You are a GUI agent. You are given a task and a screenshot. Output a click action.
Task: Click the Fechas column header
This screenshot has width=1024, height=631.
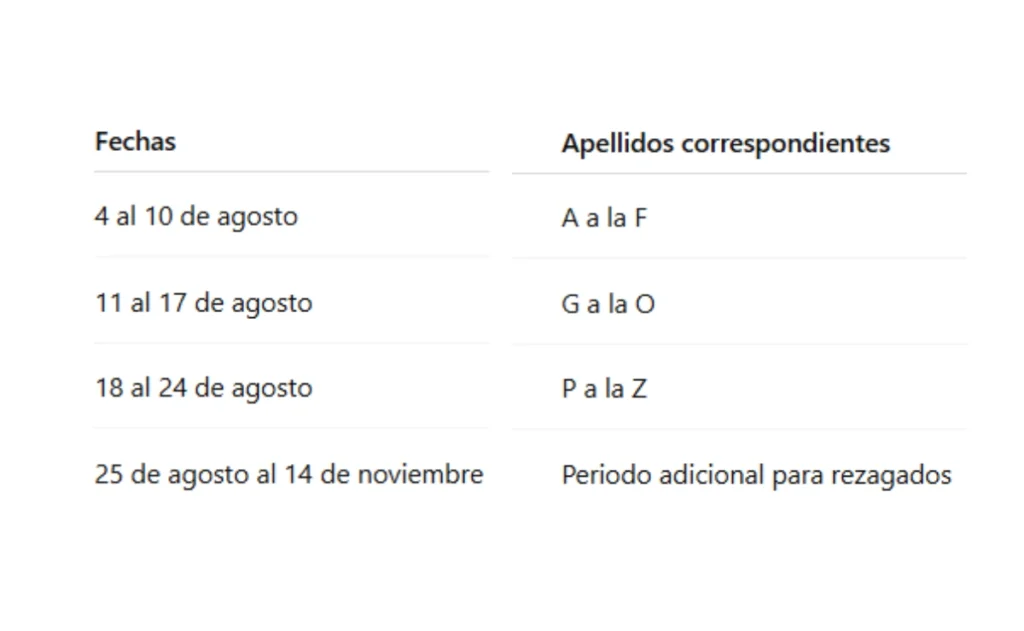pyautogui.click(x=135, y=142)
